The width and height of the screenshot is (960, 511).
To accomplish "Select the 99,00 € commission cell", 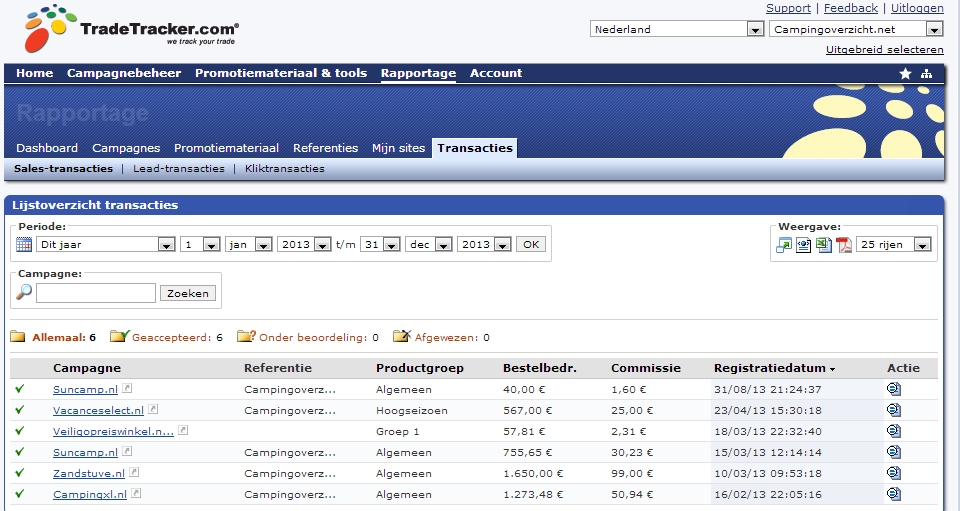I will [632, 473].
